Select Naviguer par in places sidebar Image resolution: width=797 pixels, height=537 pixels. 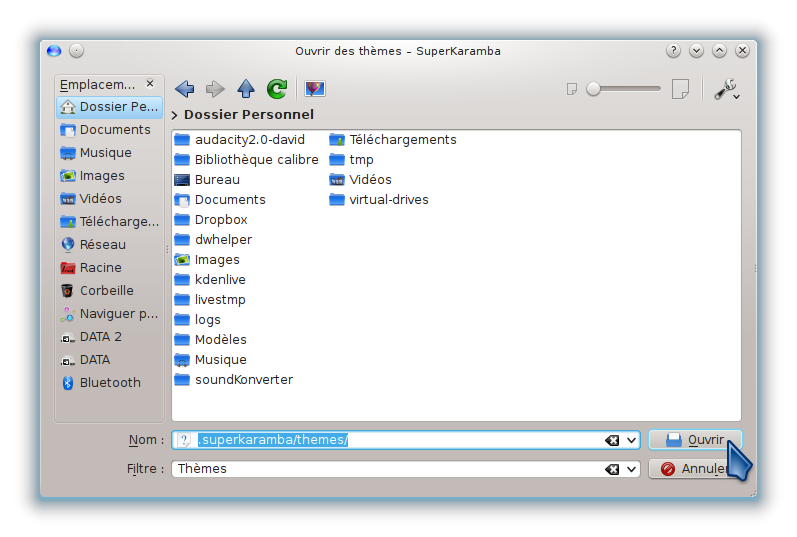[x=109, y=314]
